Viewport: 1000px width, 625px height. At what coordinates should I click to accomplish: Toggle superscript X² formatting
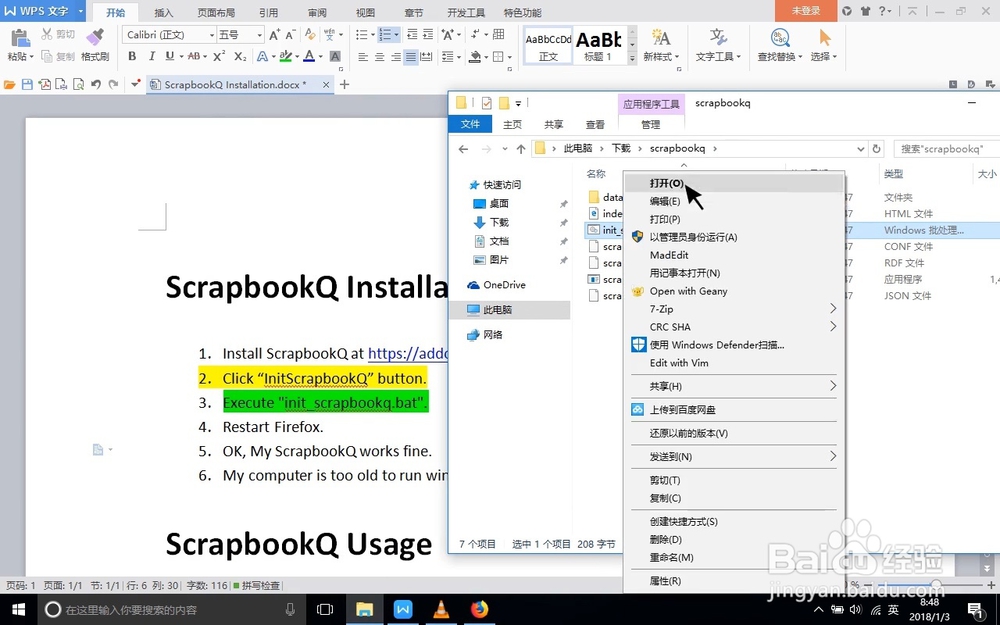click(219, 56)
